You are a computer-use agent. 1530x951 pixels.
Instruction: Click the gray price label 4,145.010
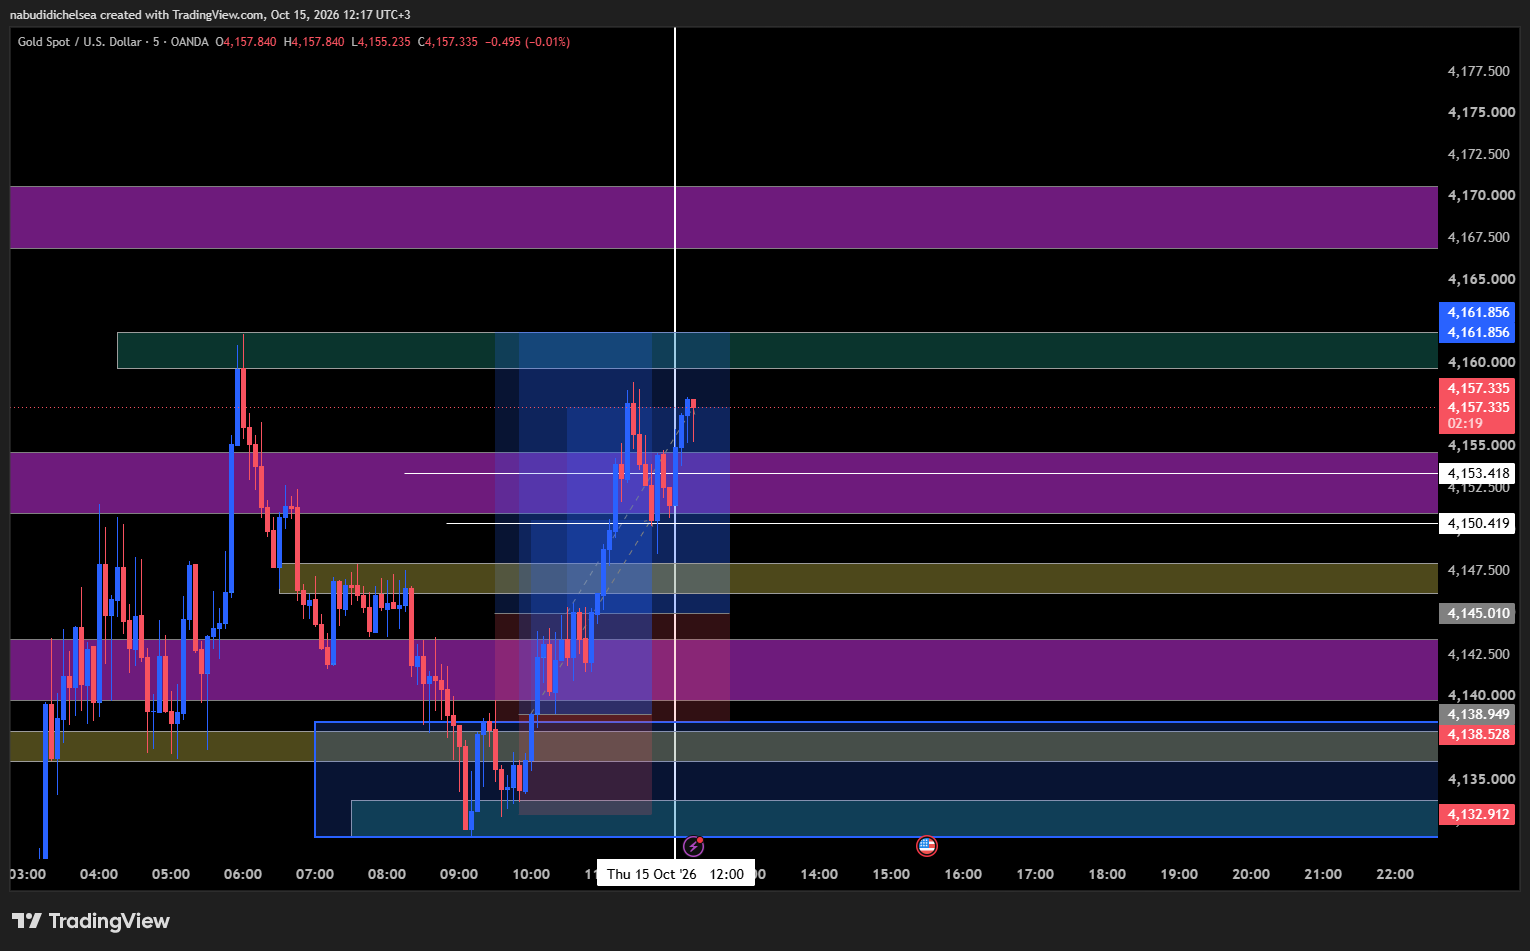(x=1477, y=613)
